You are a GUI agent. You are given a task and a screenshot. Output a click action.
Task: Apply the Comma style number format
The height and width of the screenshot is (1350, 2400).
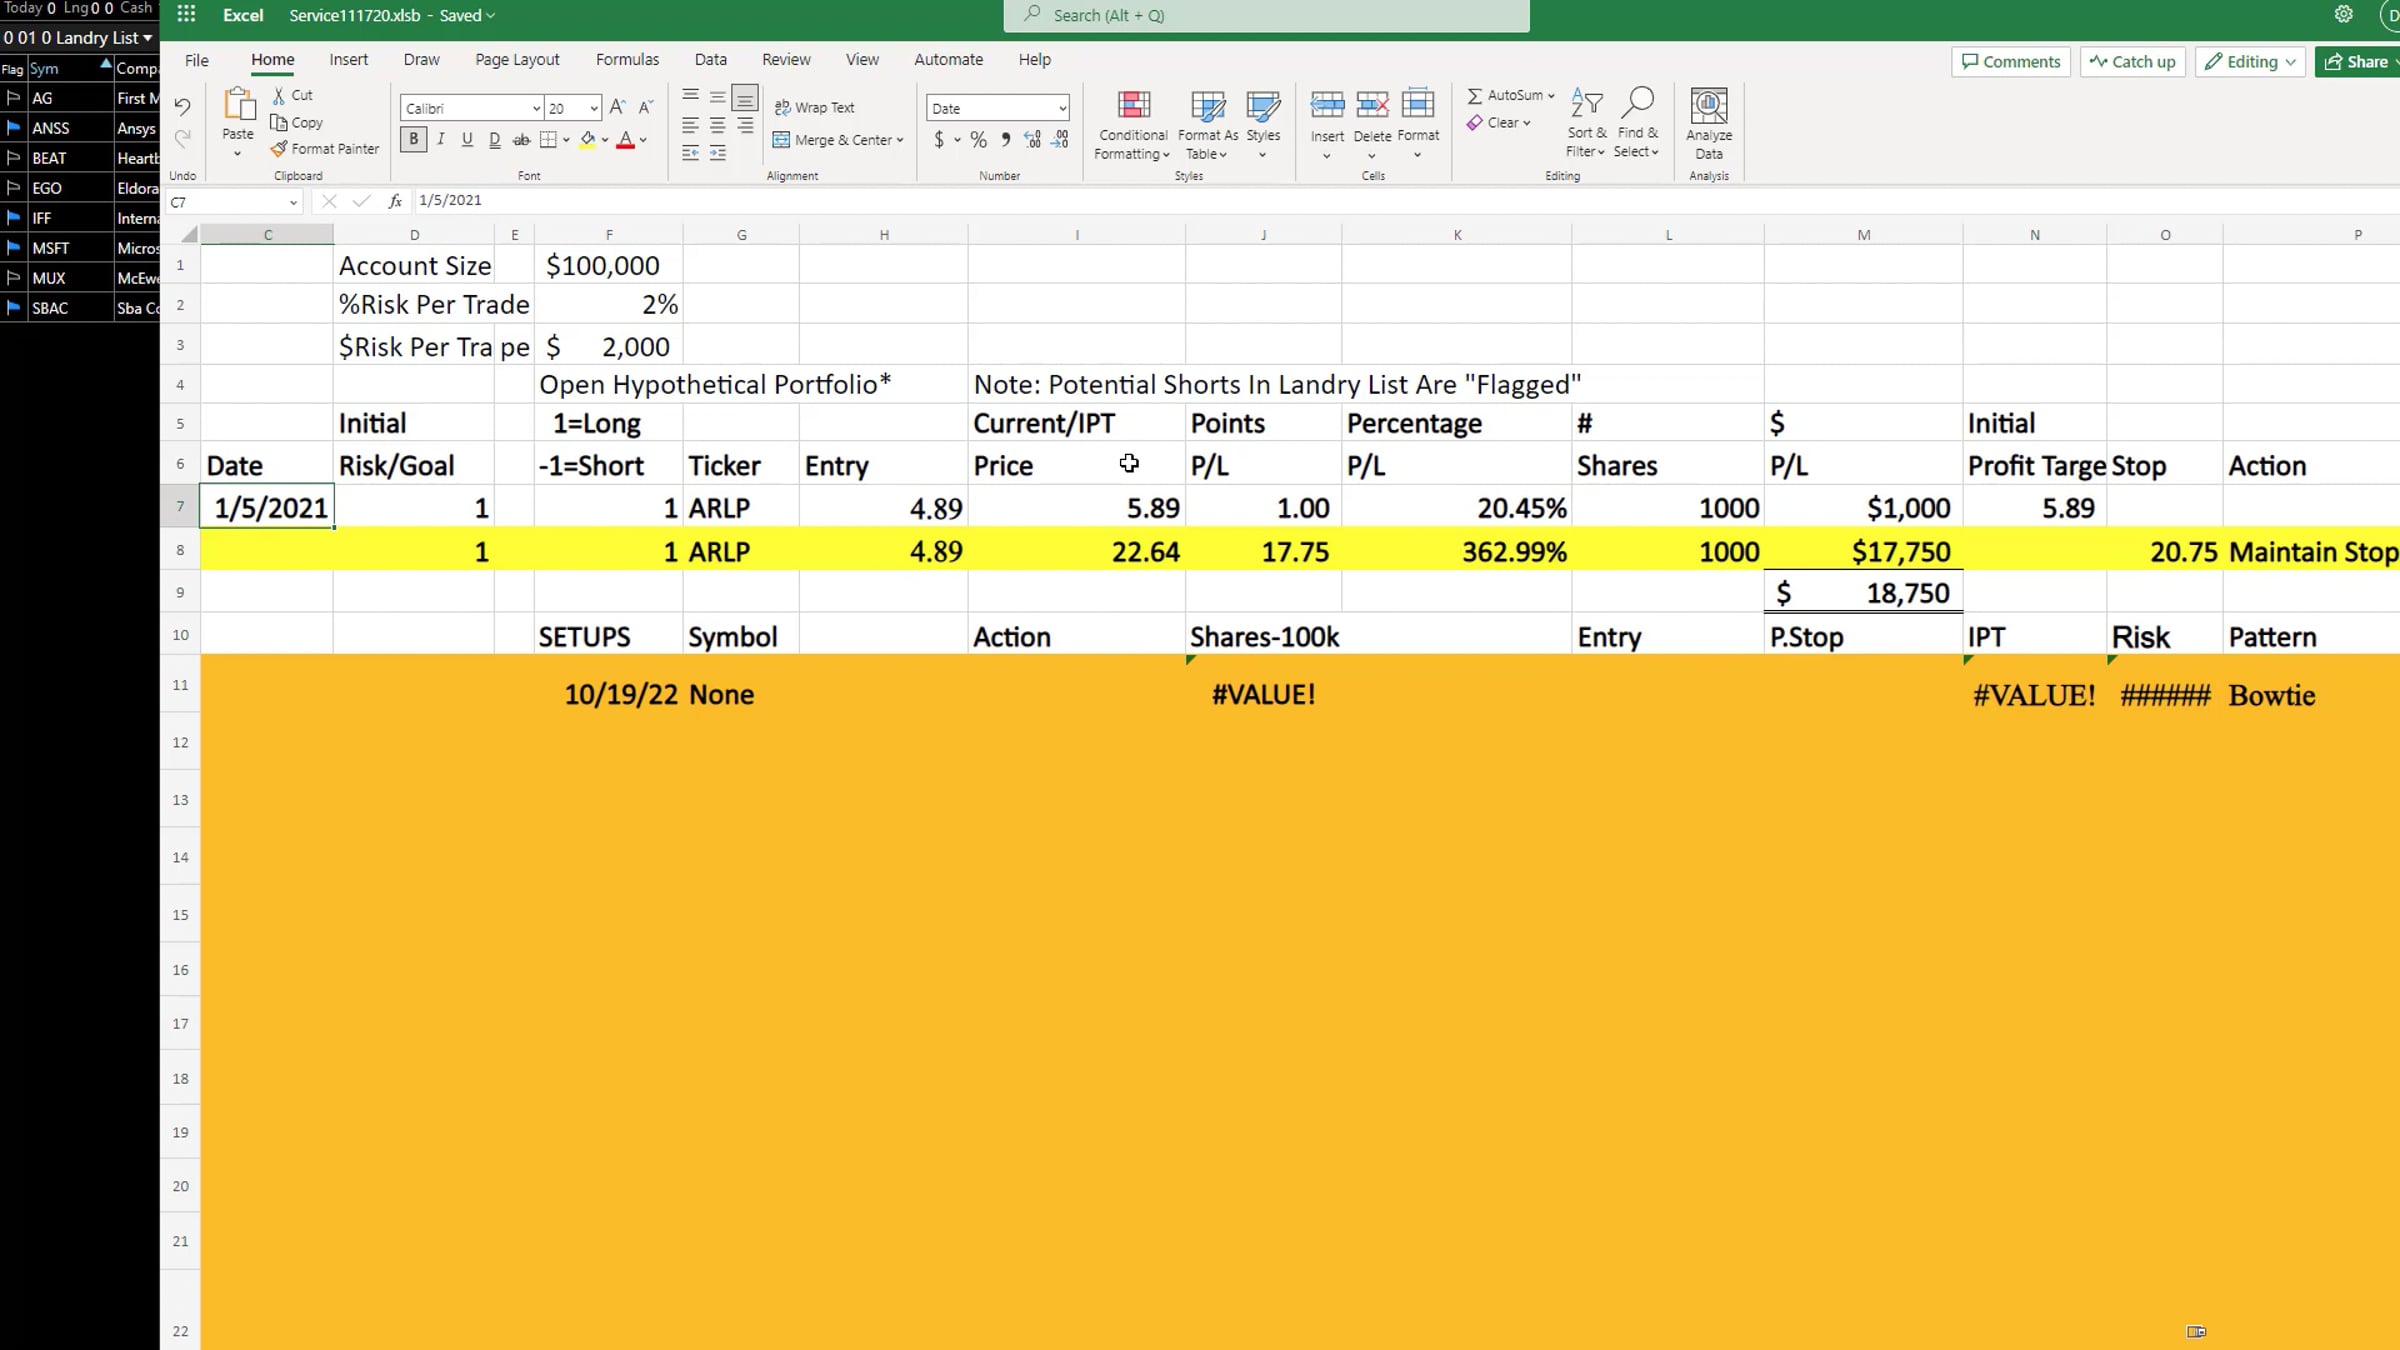click(1005, 140)
